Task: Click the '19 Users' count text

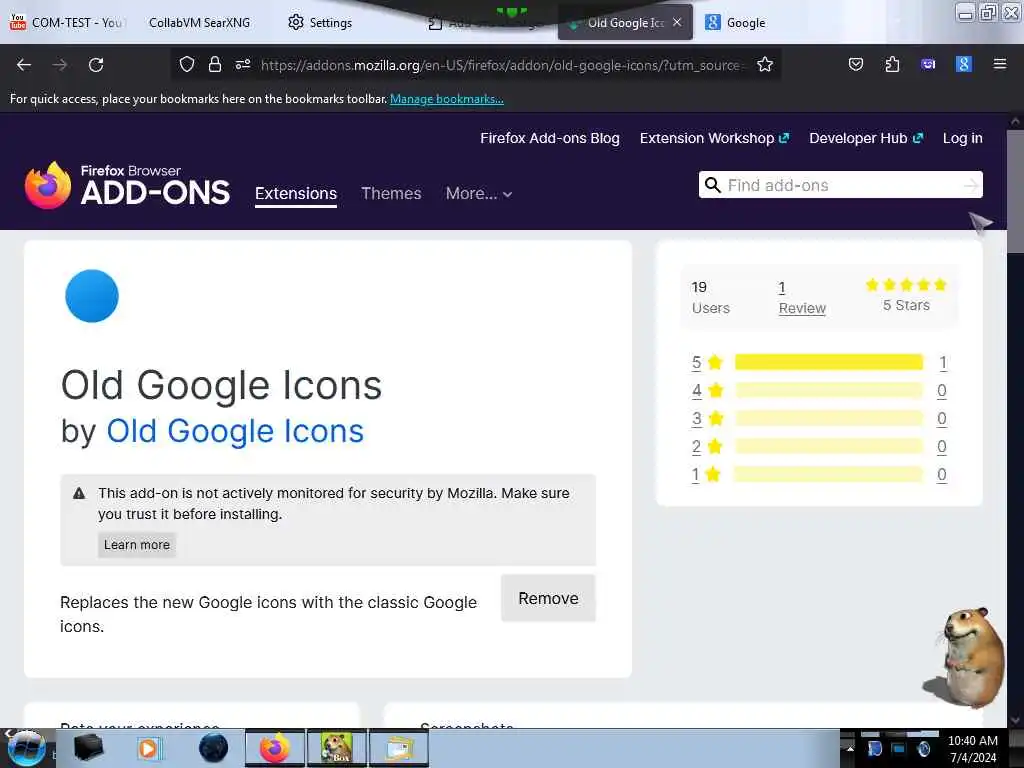Action: point(711,298)
